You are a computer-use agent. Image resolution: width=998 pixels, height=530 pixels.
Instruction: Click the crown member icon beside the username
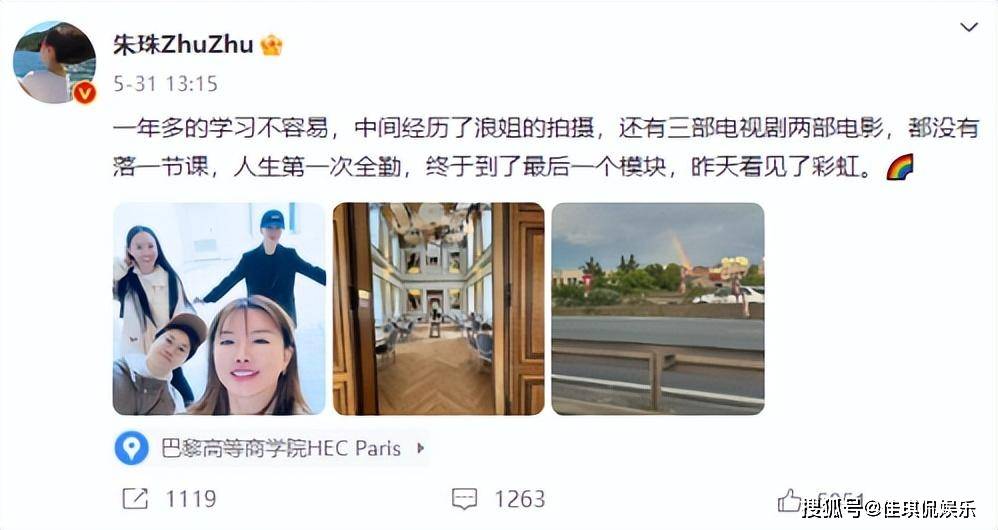[272, 45]
